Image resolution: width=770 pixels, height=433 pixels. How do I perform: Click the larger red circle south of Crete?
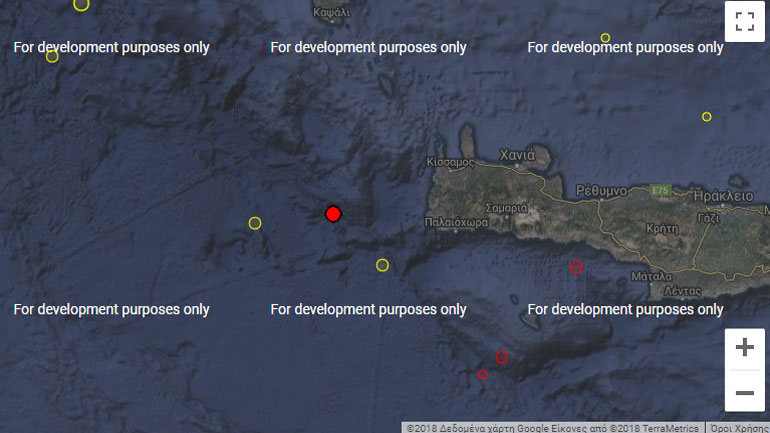pyautogui.click(x=502, y=357)
